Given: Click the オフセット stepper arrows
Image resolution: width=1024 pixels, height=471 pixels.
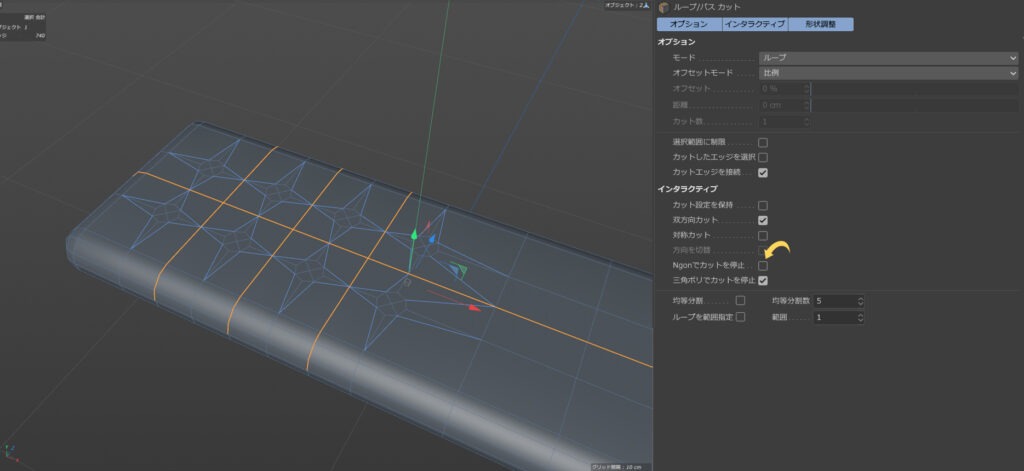Looking at the screenshot, I should pos(807,89).
